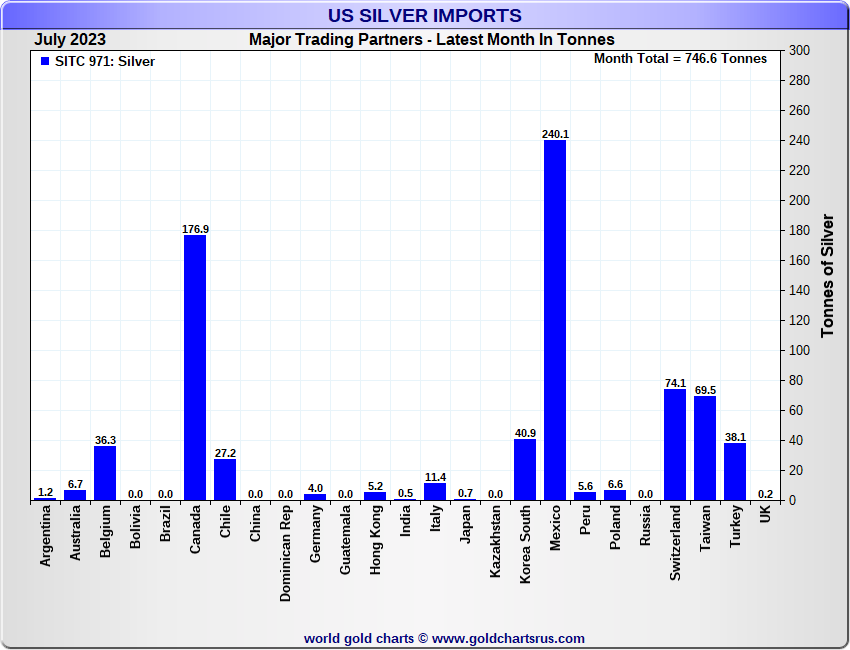Click the US SILVER IMPORTS title
The image size is (850, 650).
tap(425, 15)
